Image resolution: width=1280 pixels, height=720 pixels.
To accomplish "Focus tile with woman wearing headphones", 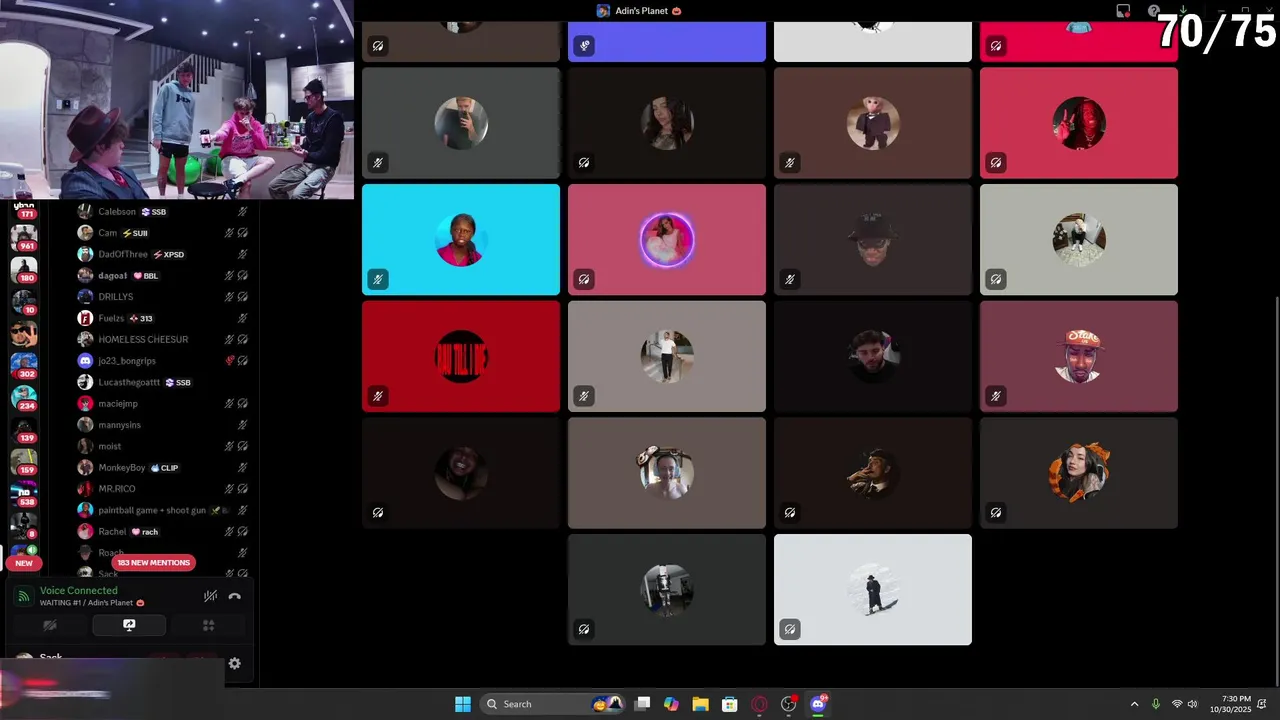I will (667, 473).
